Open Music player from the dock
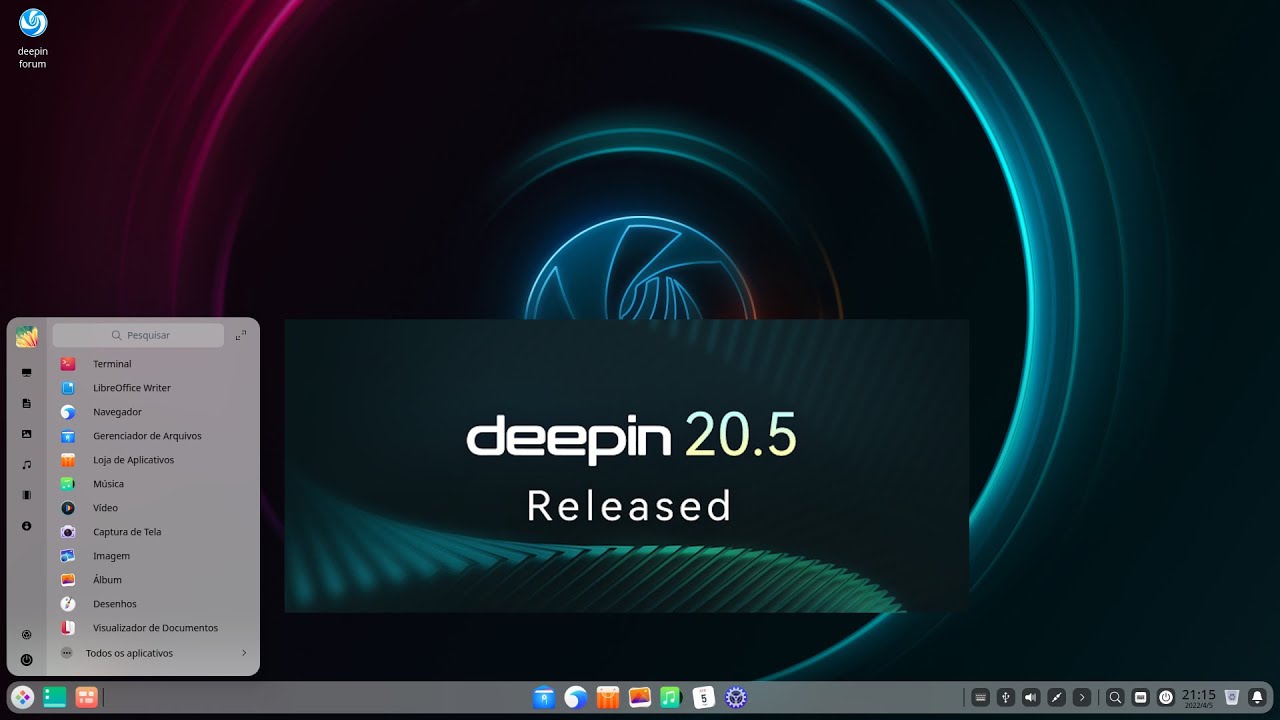Viewport: 1280px width, 720px height. [672, 697]
